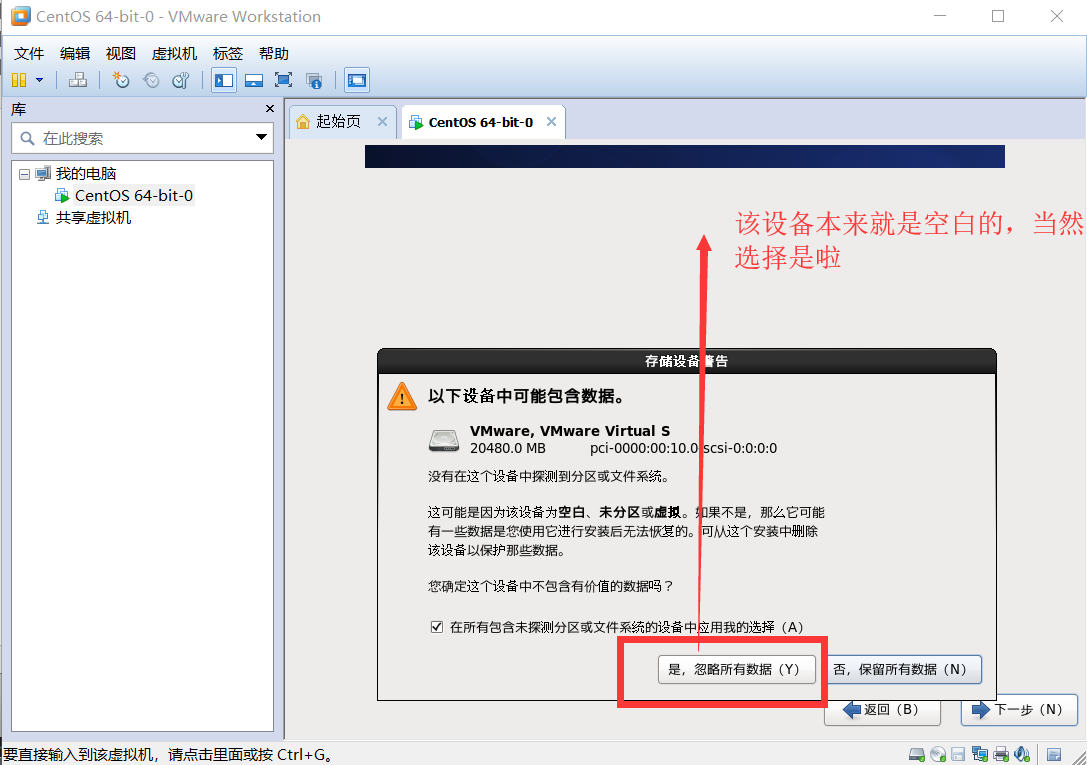Image resolution: width=1087 pixels, height=765 pixels.
Task: Open the 标签 menu
Action: [x=228, y=53]
